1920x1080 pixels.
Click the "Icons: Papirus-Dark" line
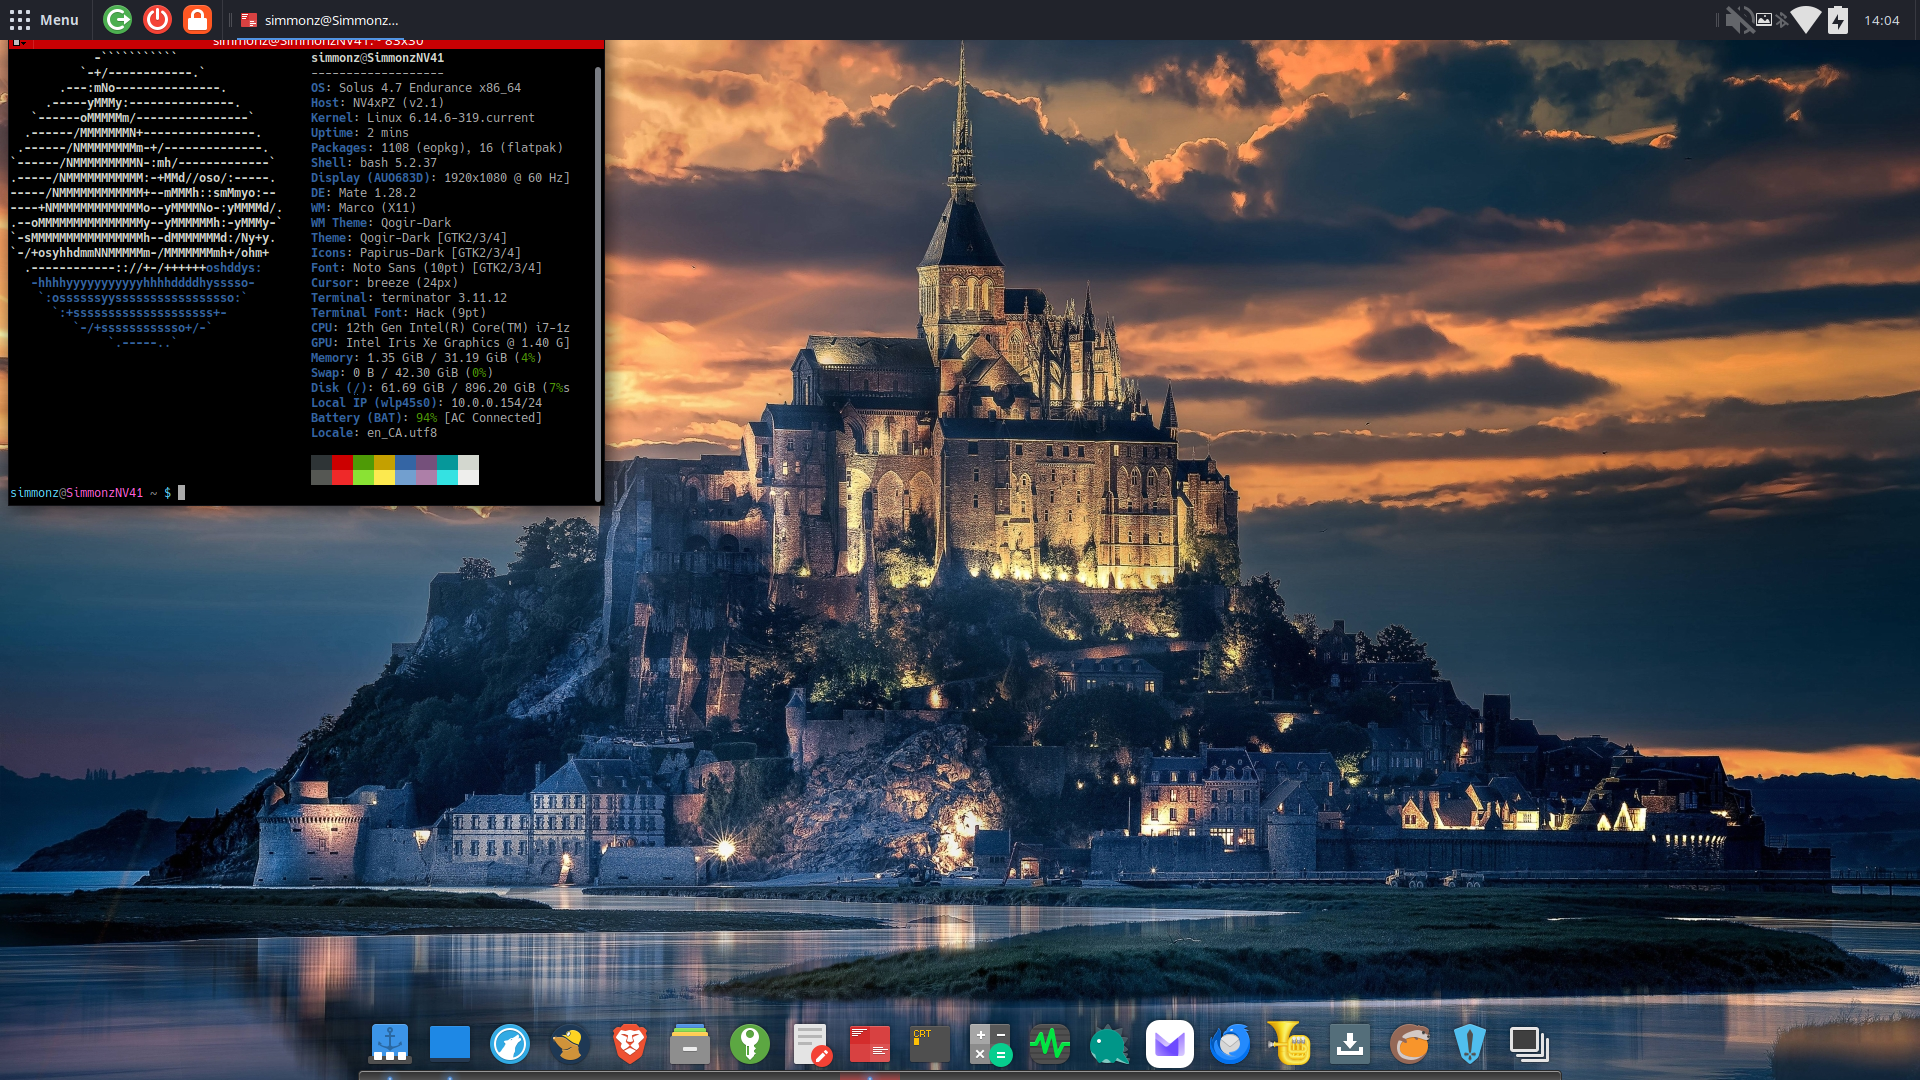coord(416,253)
